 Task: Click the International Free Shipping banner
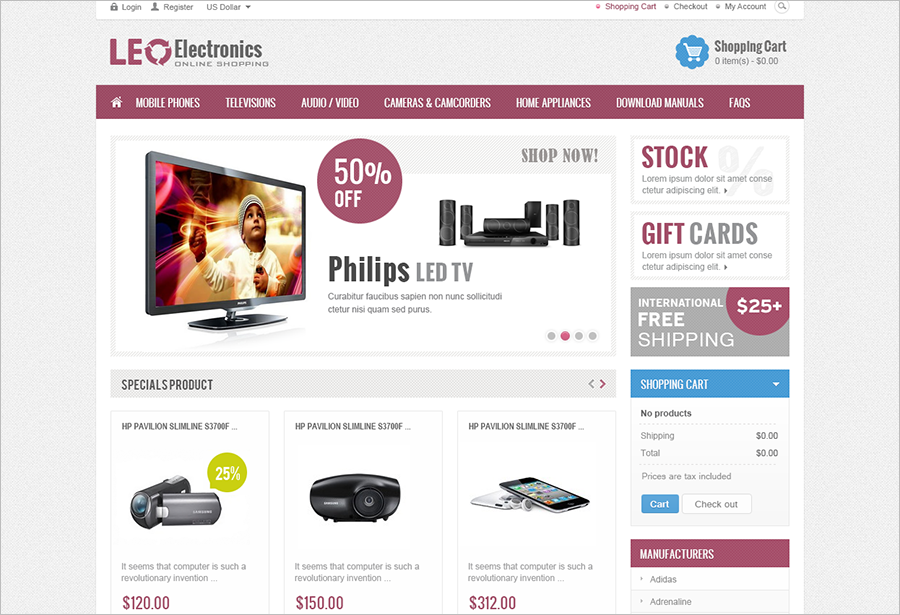[x=710, y=322]
